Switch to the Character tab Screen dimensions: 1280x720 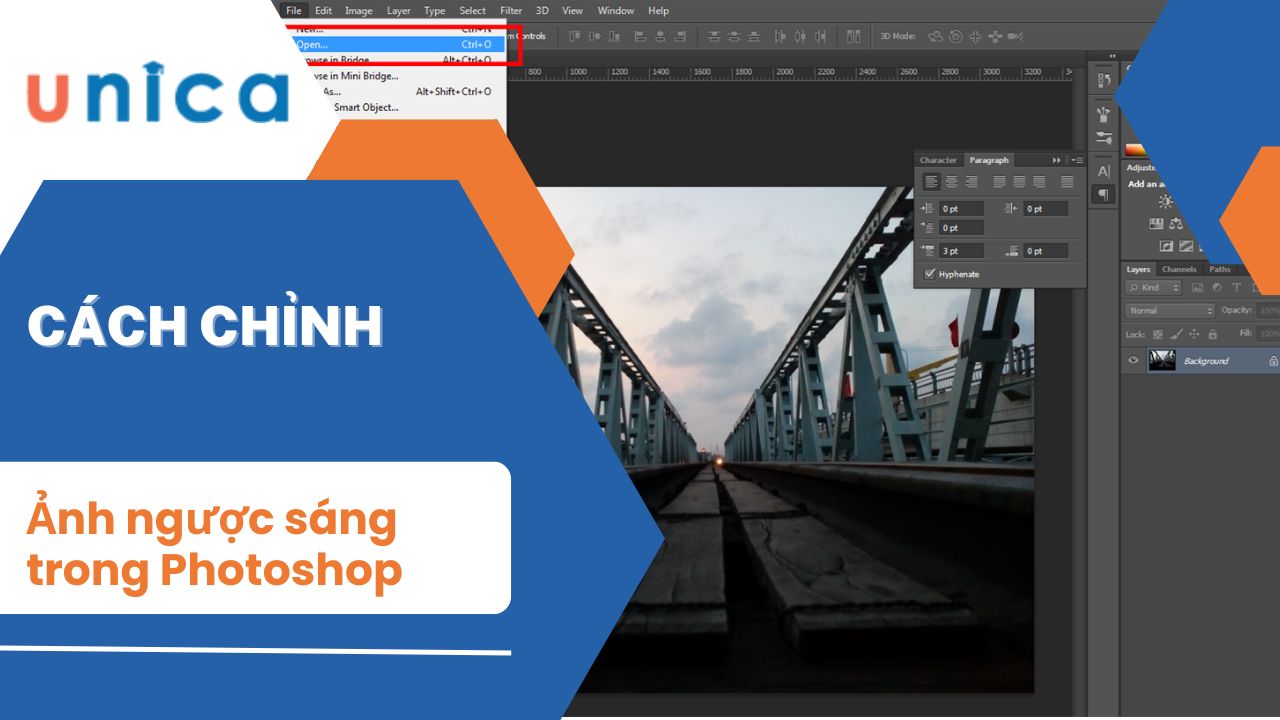(938, 160)
